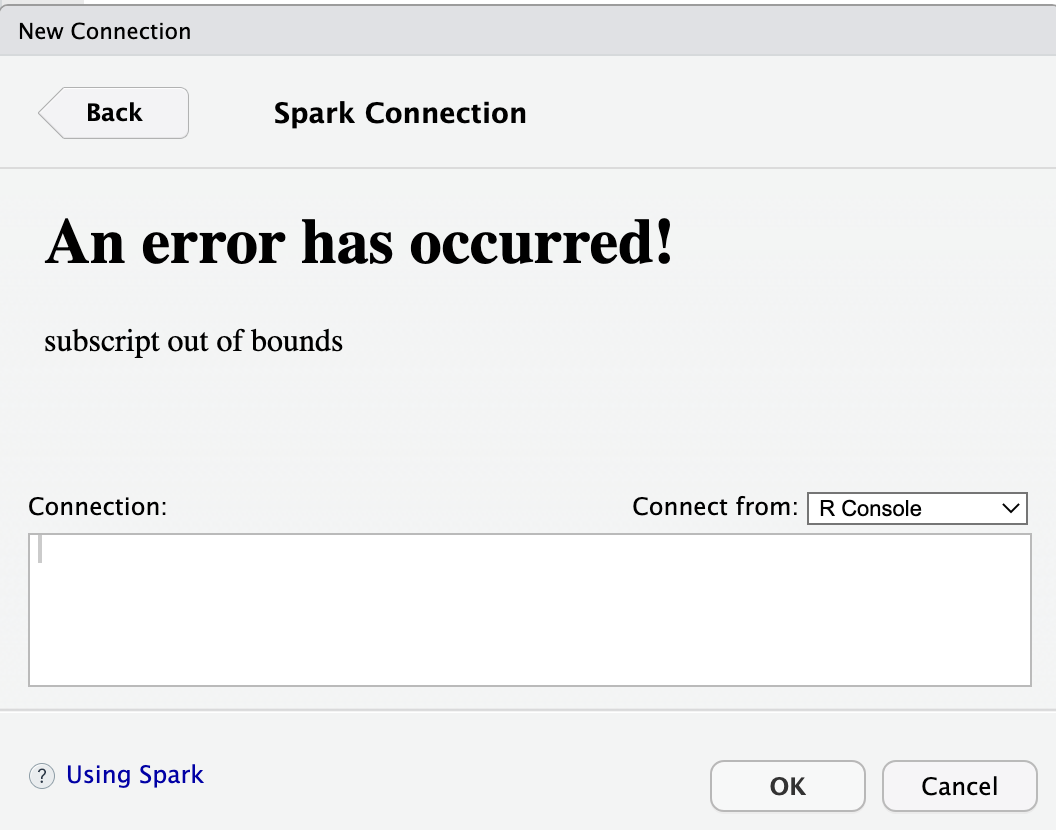This screenshot has height=830, width=1056.
Task: Click the circular help icon beside Using Spark
Action: [x=41, y=775]
